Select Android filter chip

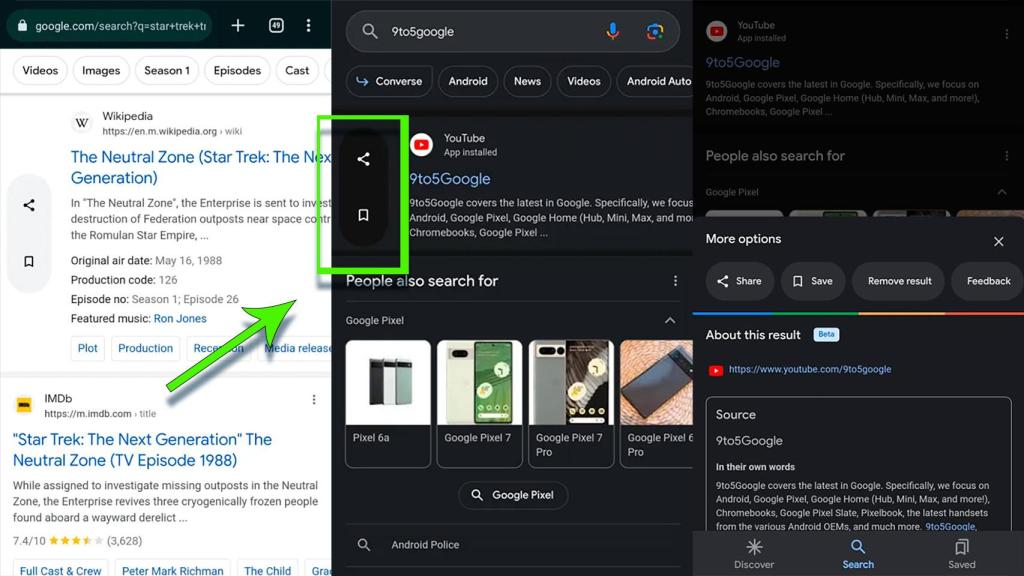pos(468,82)
